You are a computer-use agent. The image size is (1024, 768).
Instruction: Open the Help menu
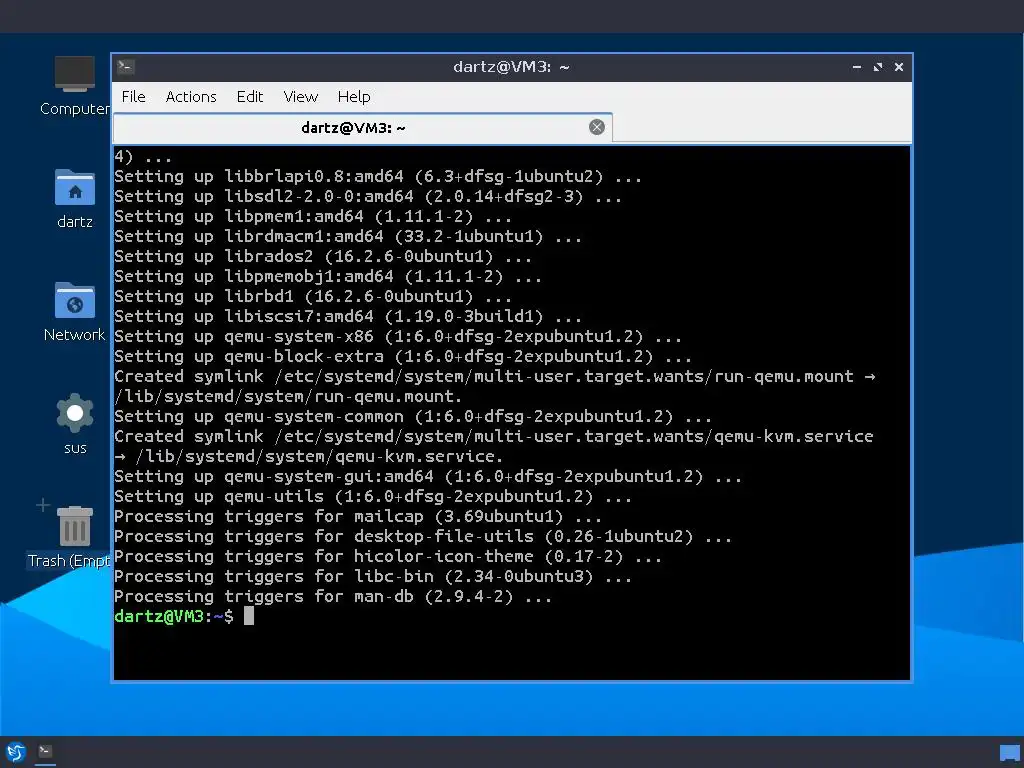point(354,97)
